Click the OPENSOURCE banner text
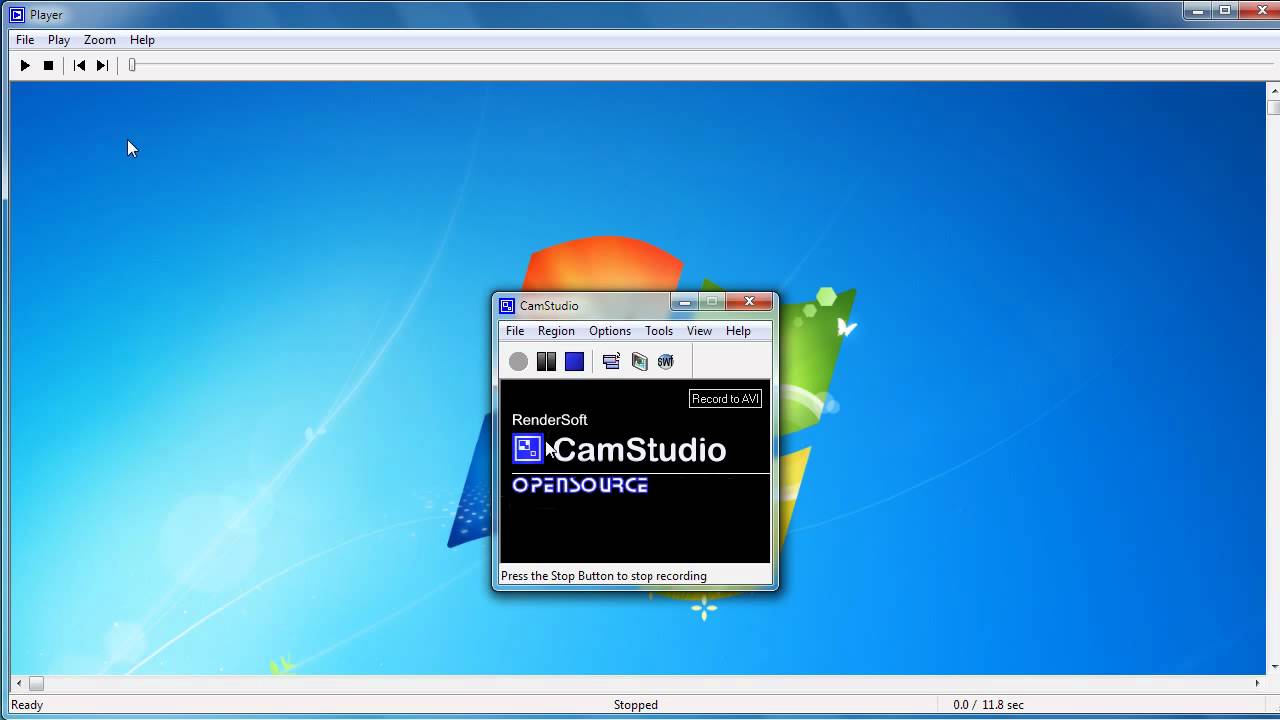This screenshot has width=1280, height=720. 580,485
